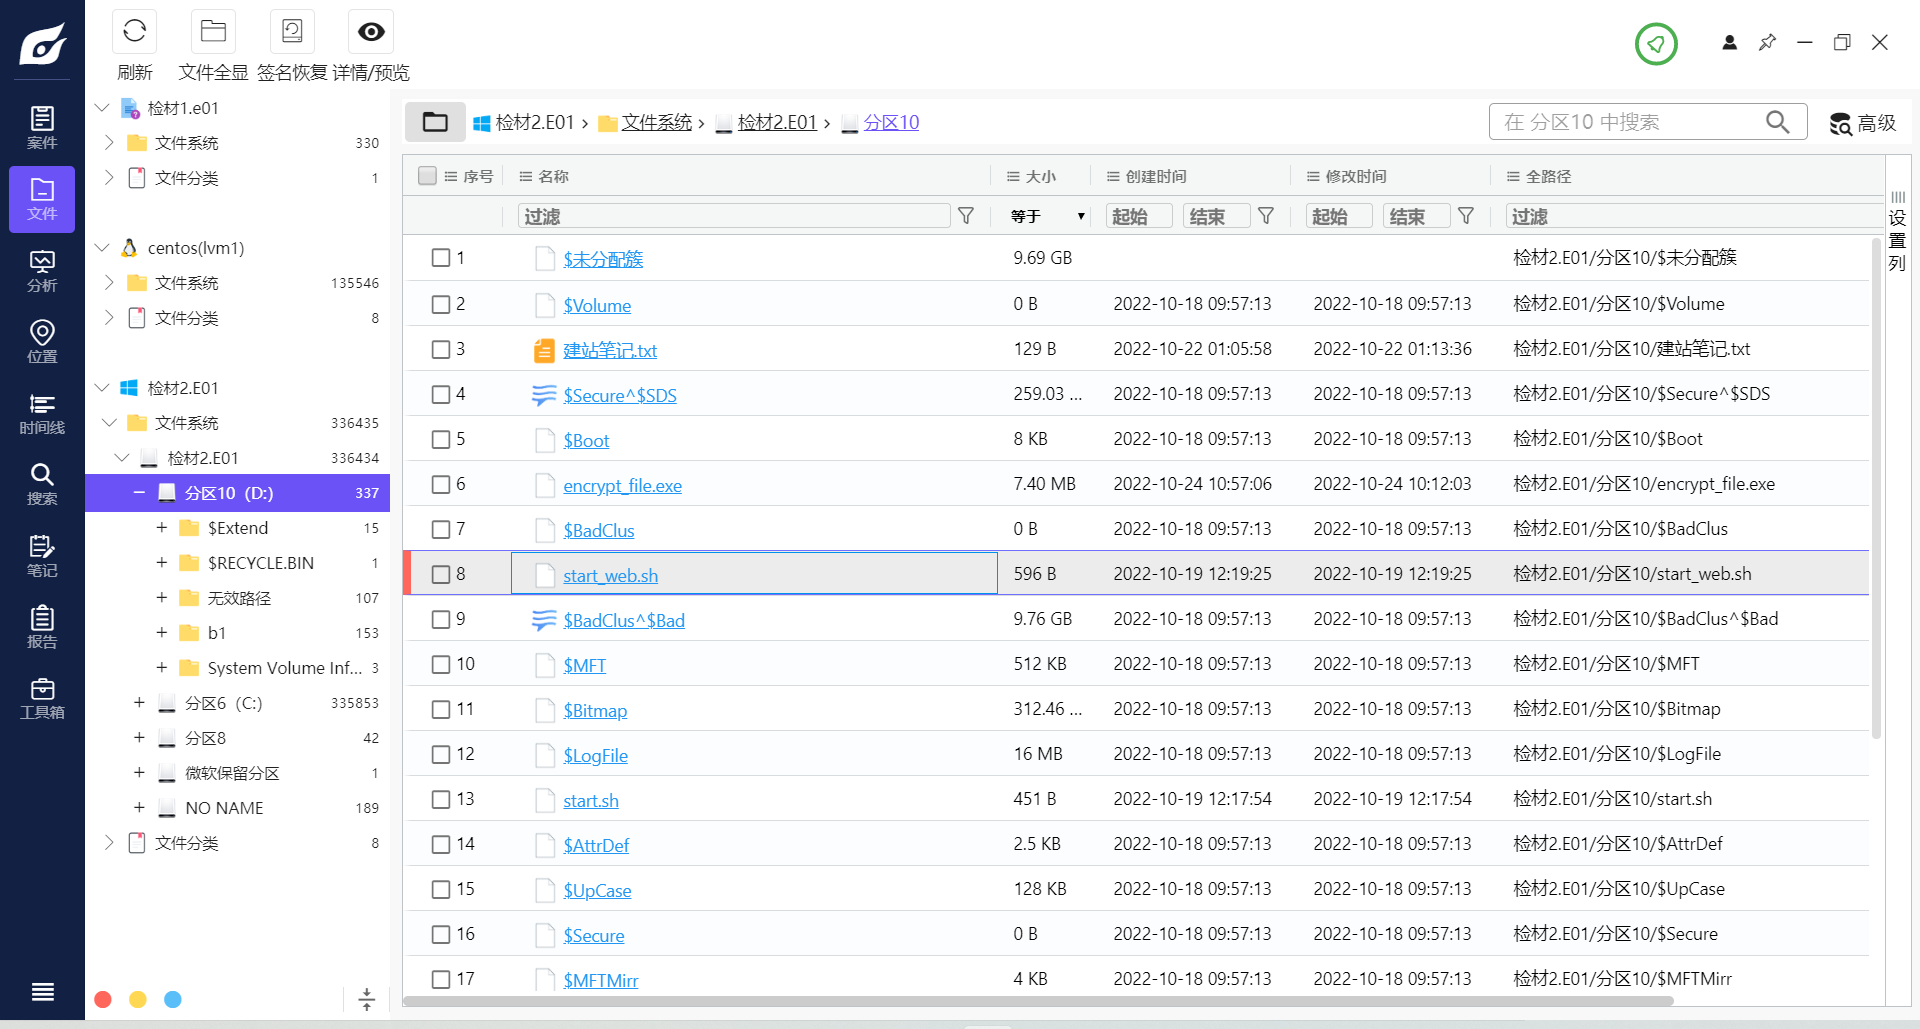1920x1029 pixels.
Task: Open the 等于 size comparison dropdown
Action: (x=1047, y=216)
